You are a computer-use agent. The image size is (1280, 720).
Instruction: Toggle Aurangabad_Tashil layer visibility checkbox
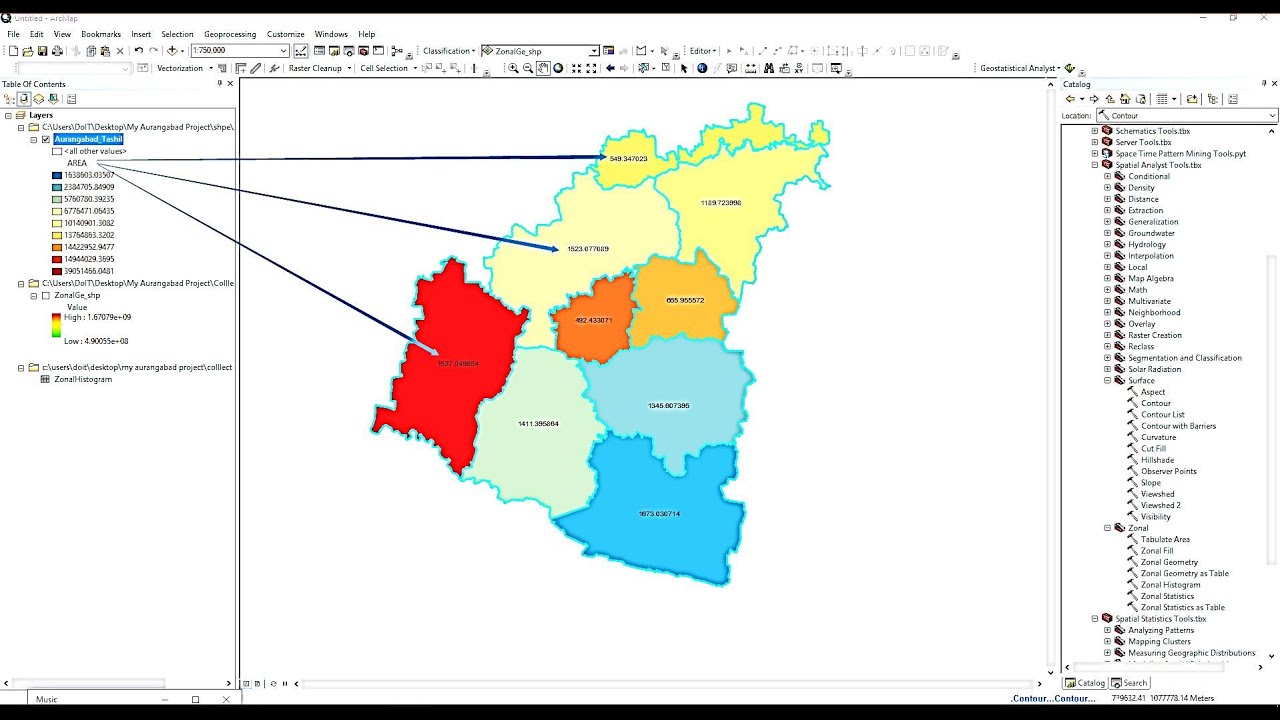[46, 139]
